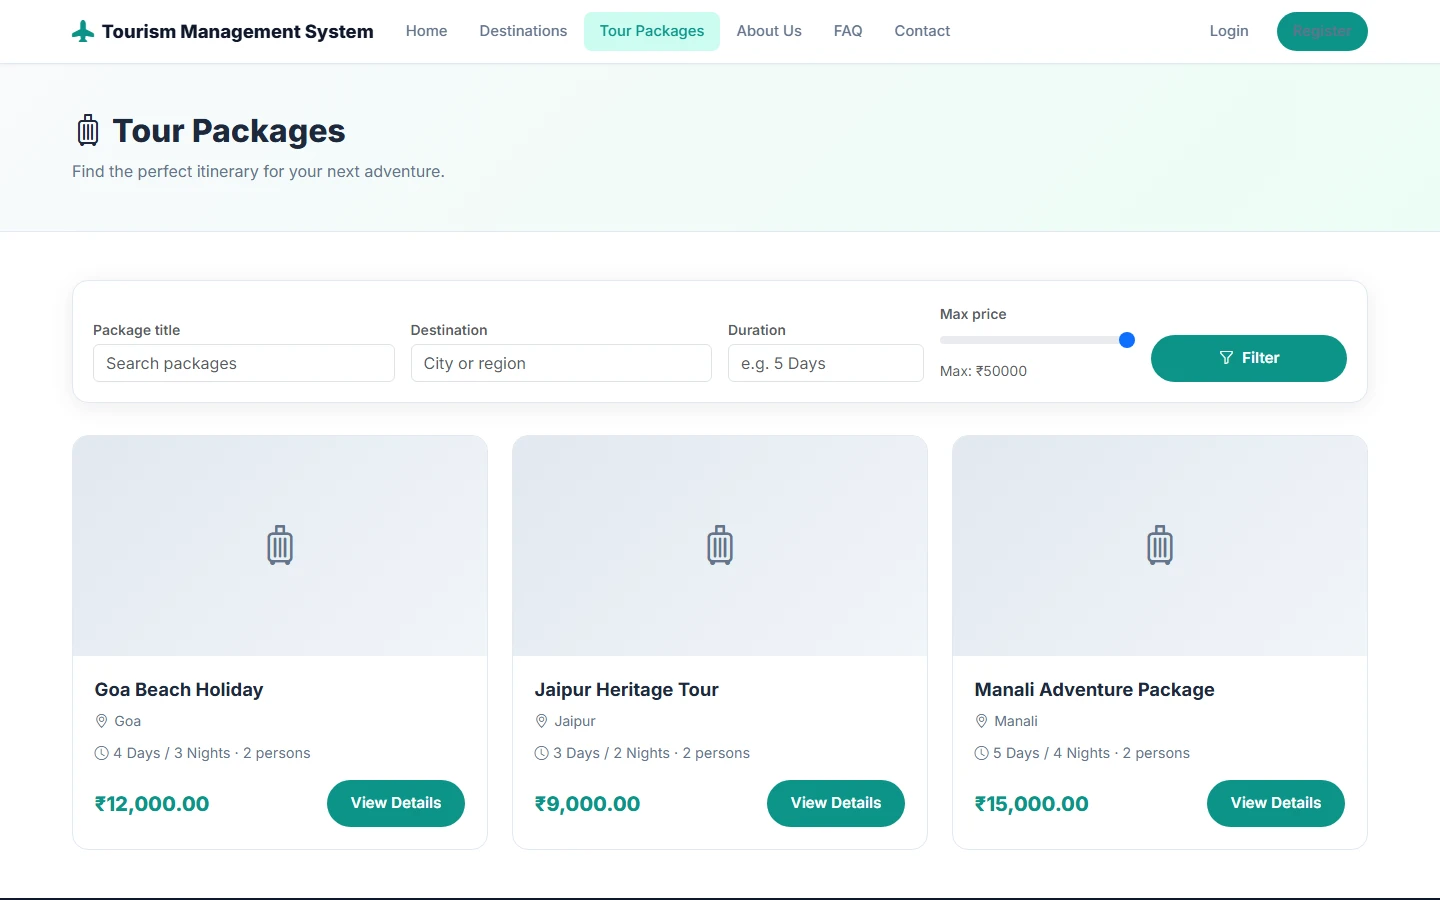View Details for Goa Beach Holiday
The image size is (1440, 900).
tap(396, 803)
